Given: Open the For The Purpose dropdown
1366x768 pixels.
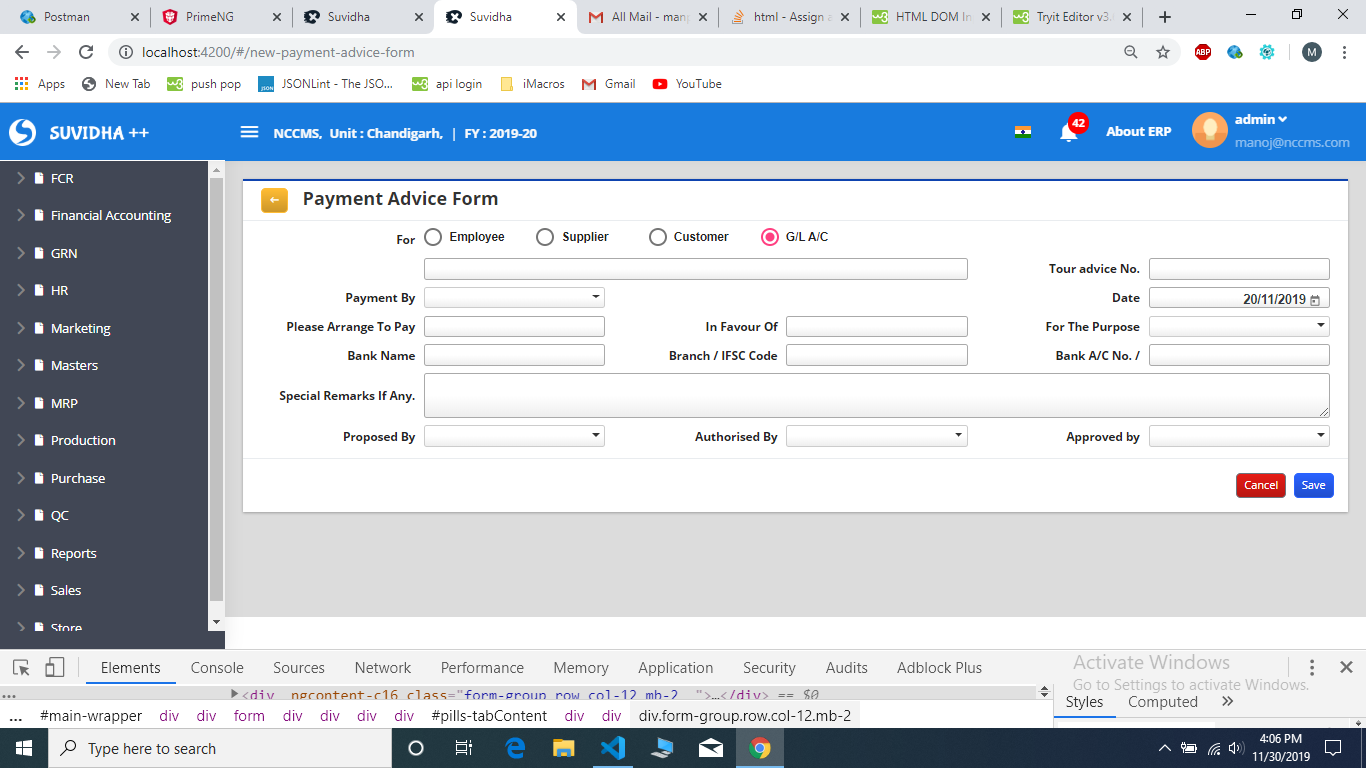Looking at the screenshot, I should click(1238, 326).
